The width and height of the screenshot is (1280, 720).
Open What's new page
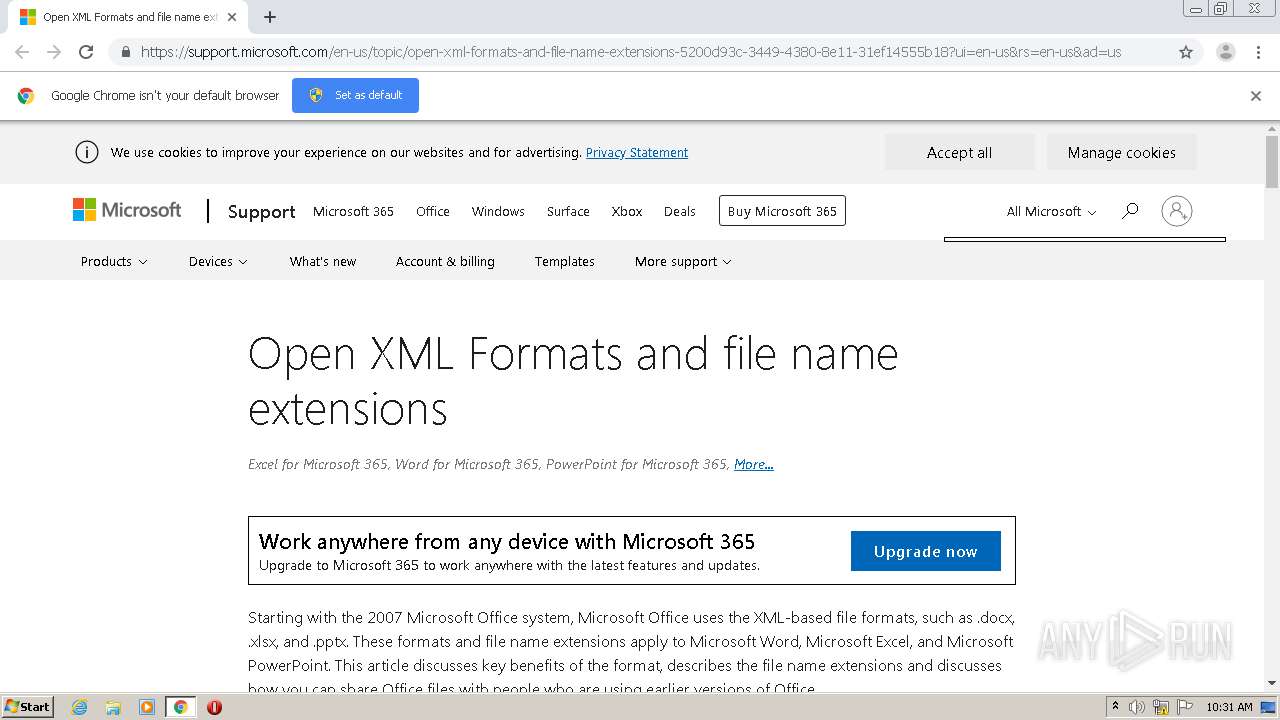pyautogui.click(x=322, y=261)
